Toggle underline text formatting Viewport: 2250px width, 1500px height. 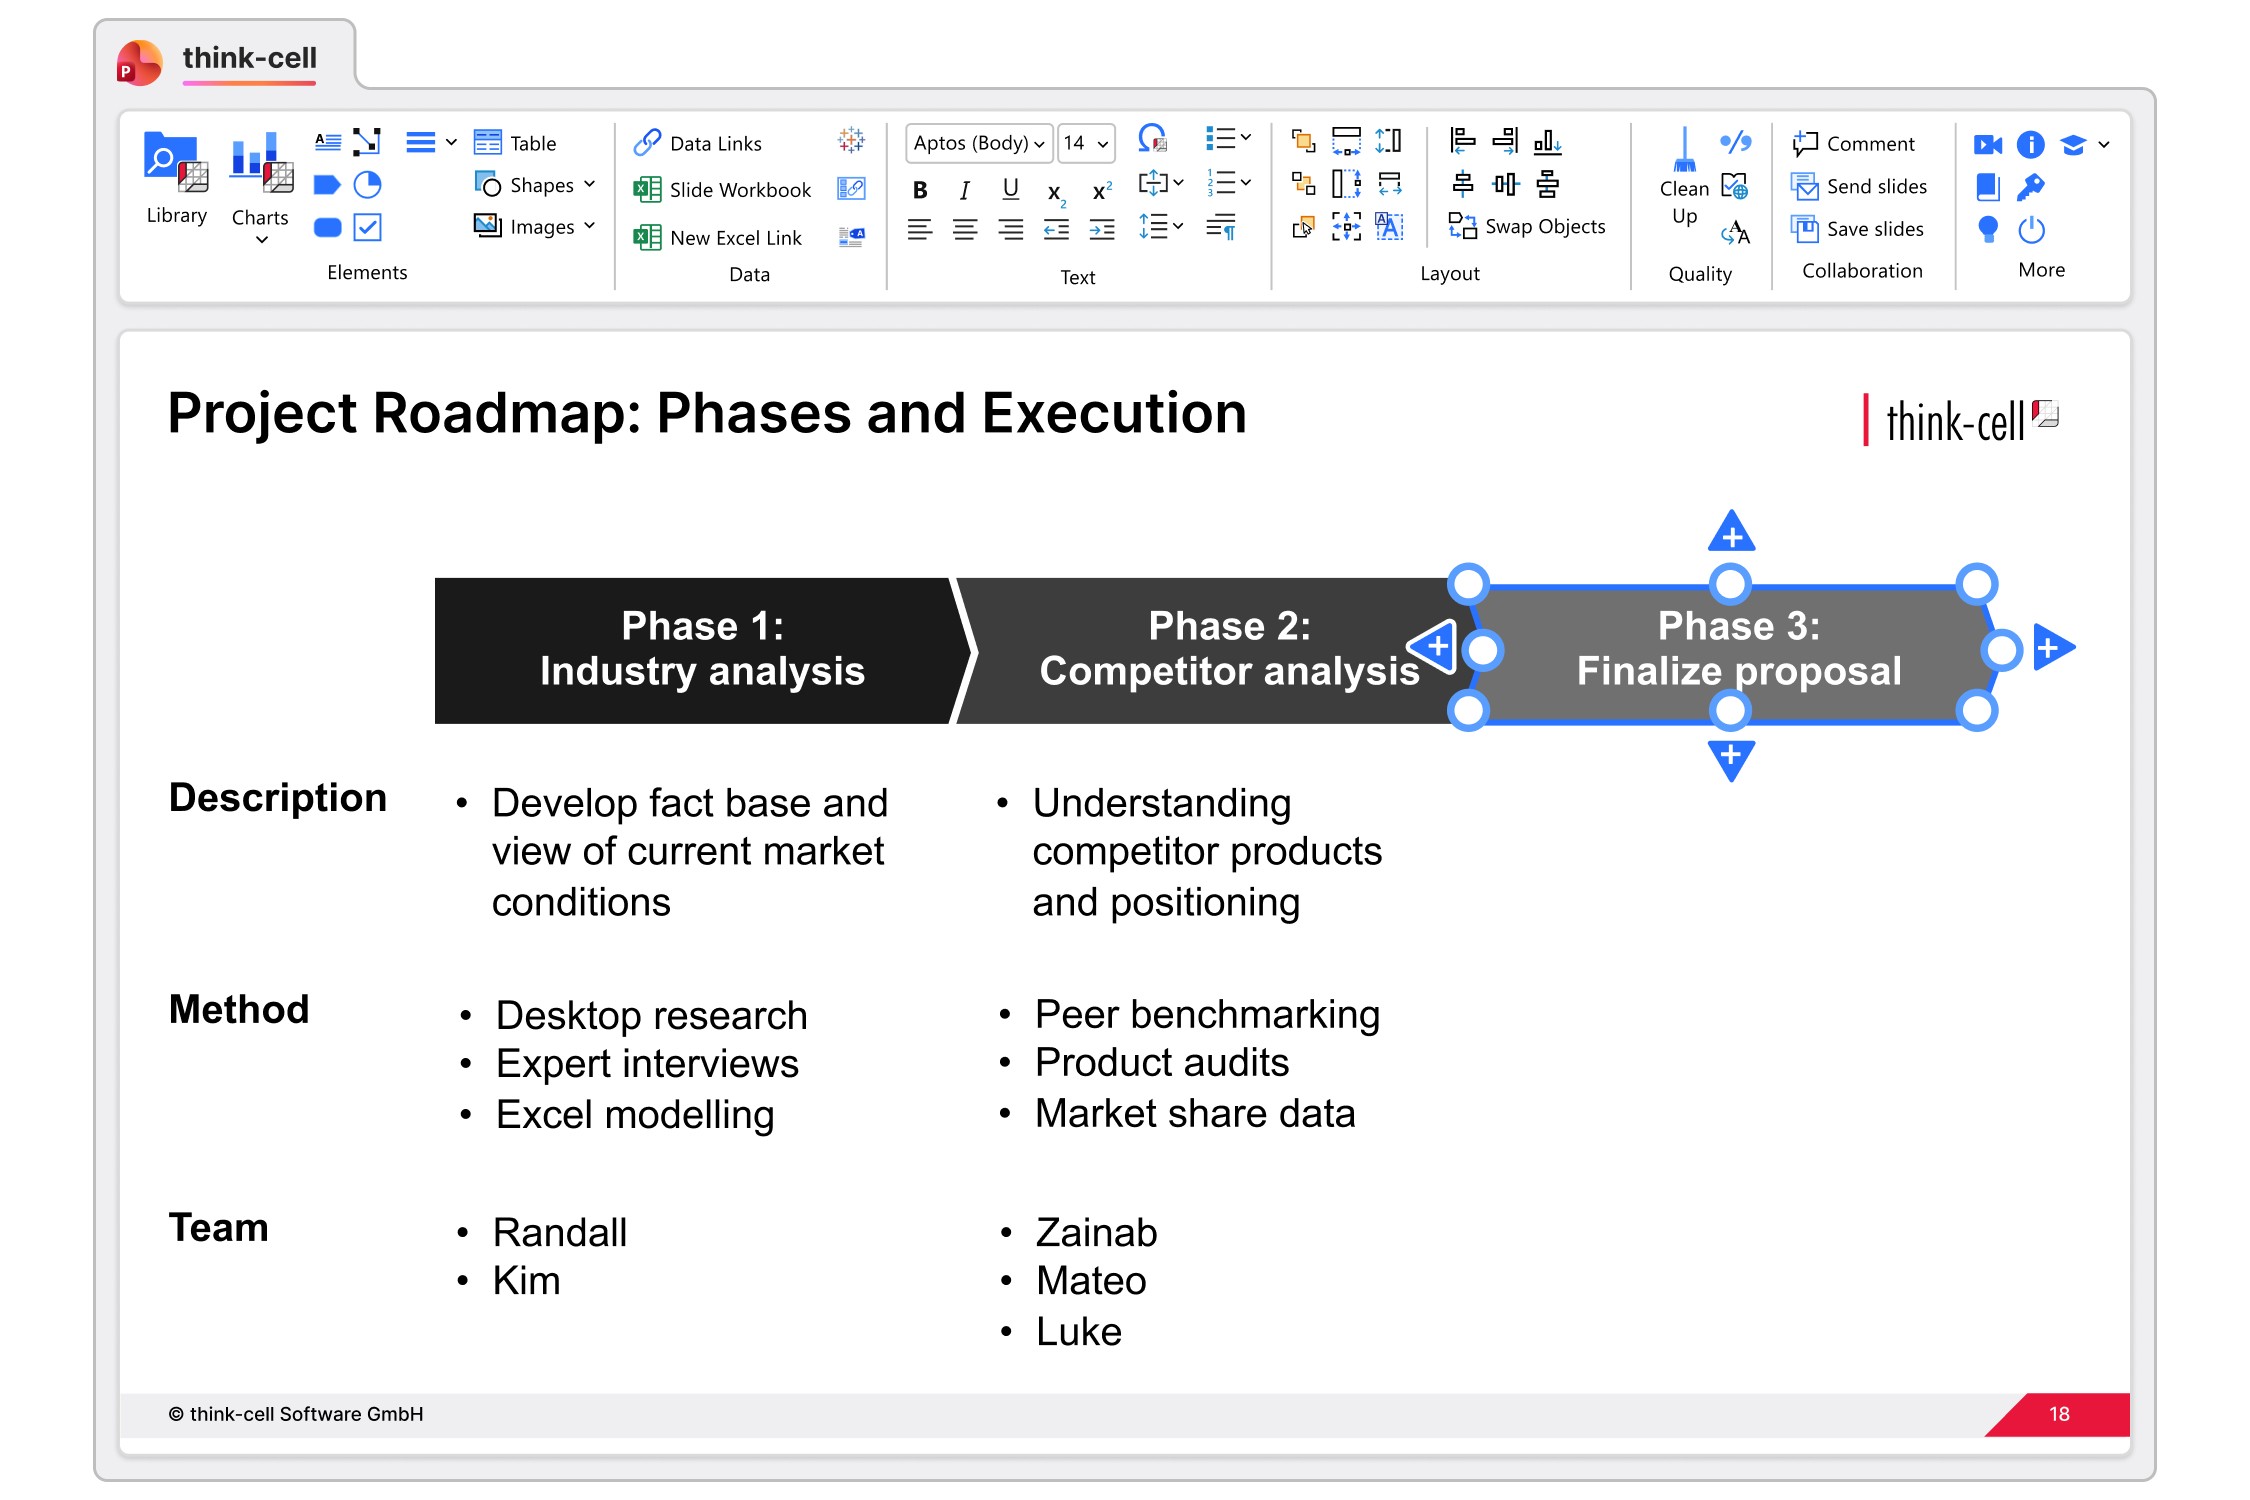(x=1010, y=190)
